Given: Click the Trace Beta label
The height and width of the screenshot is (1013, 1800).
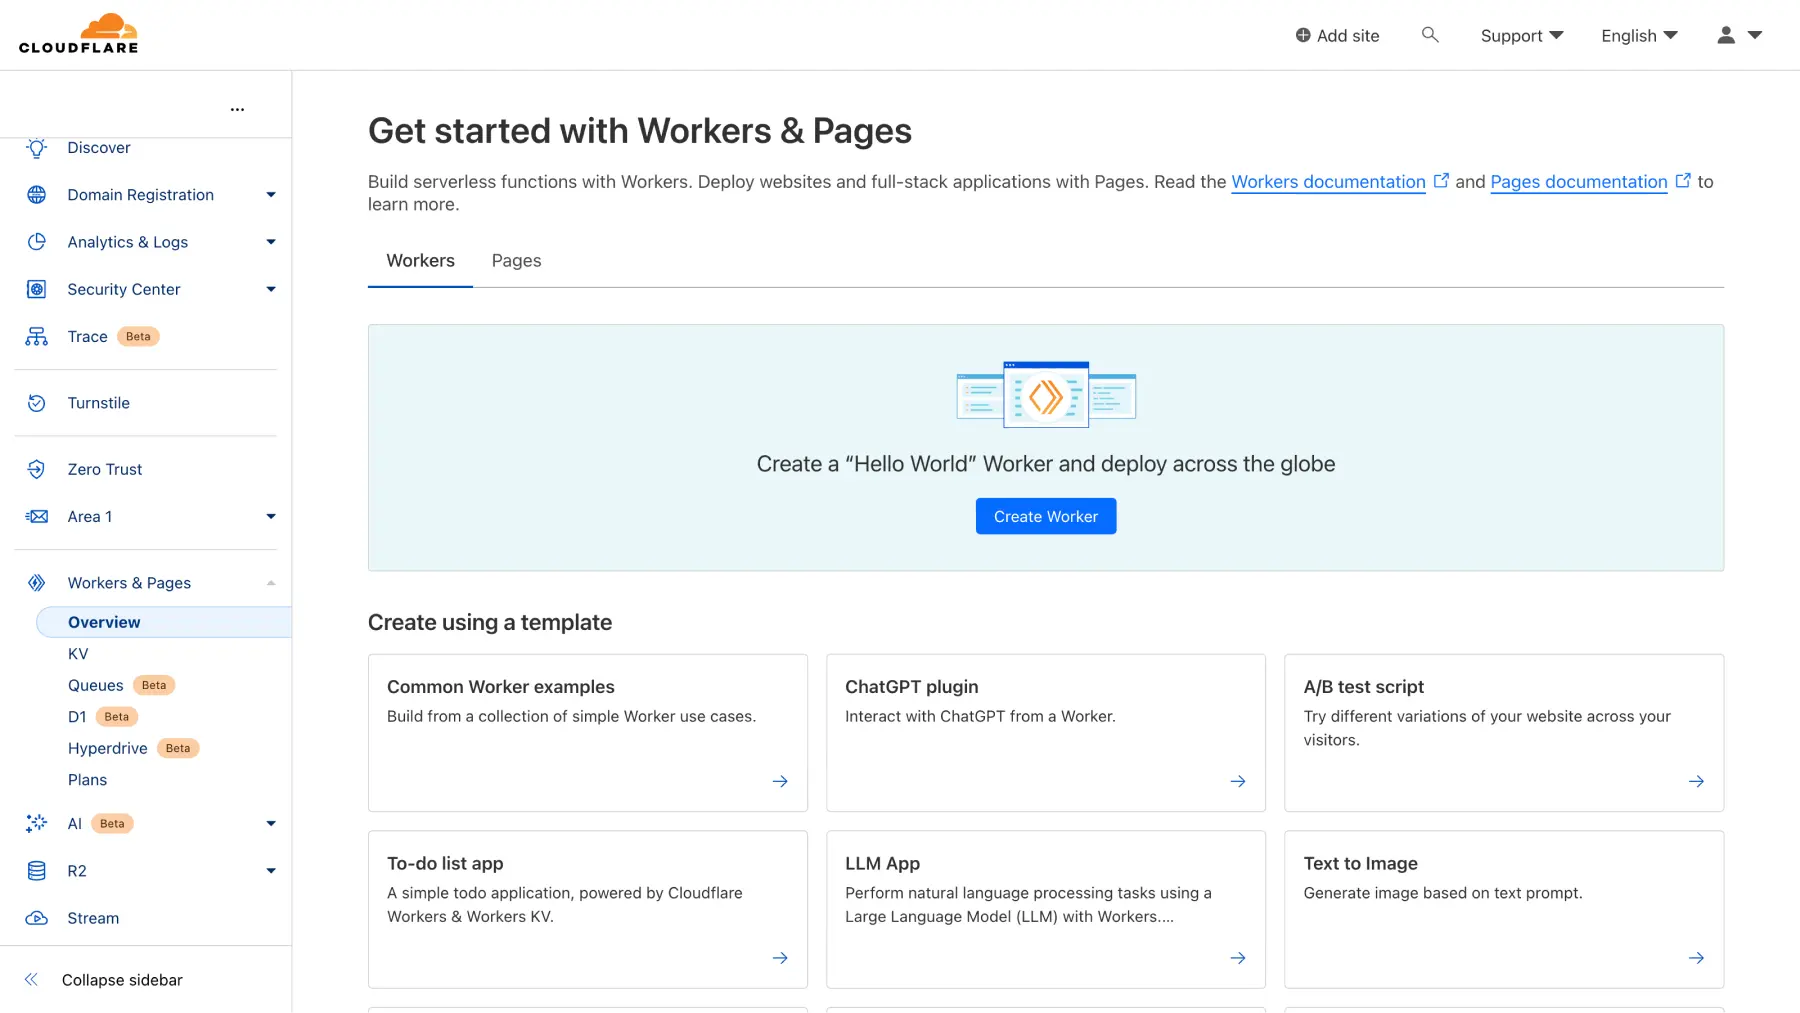Looking at the screenshot, I should click(138, 336).
